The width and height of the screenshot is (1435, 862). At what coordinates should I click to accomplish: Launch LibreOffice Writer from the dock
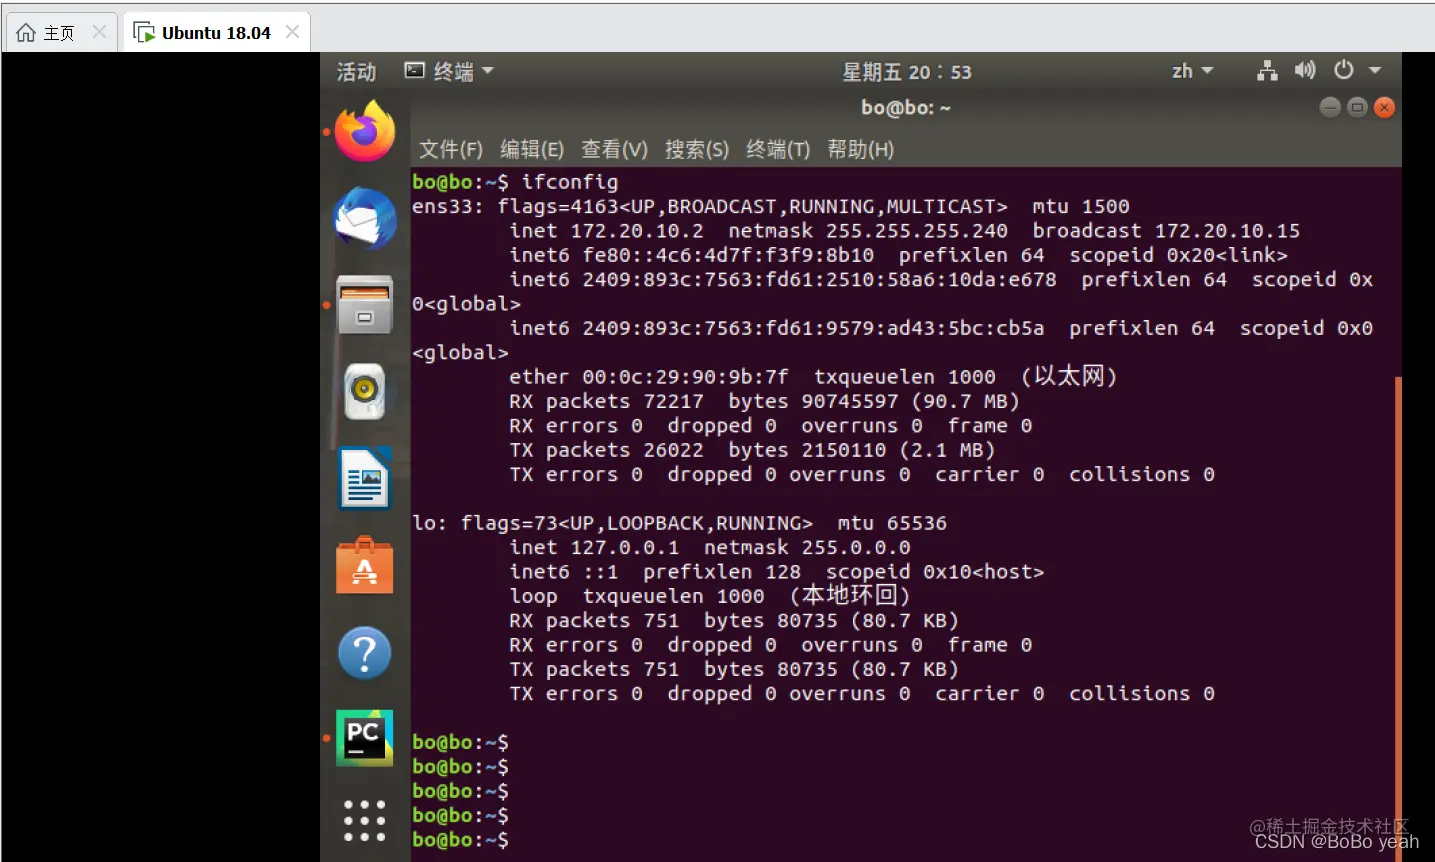(364, 478)
